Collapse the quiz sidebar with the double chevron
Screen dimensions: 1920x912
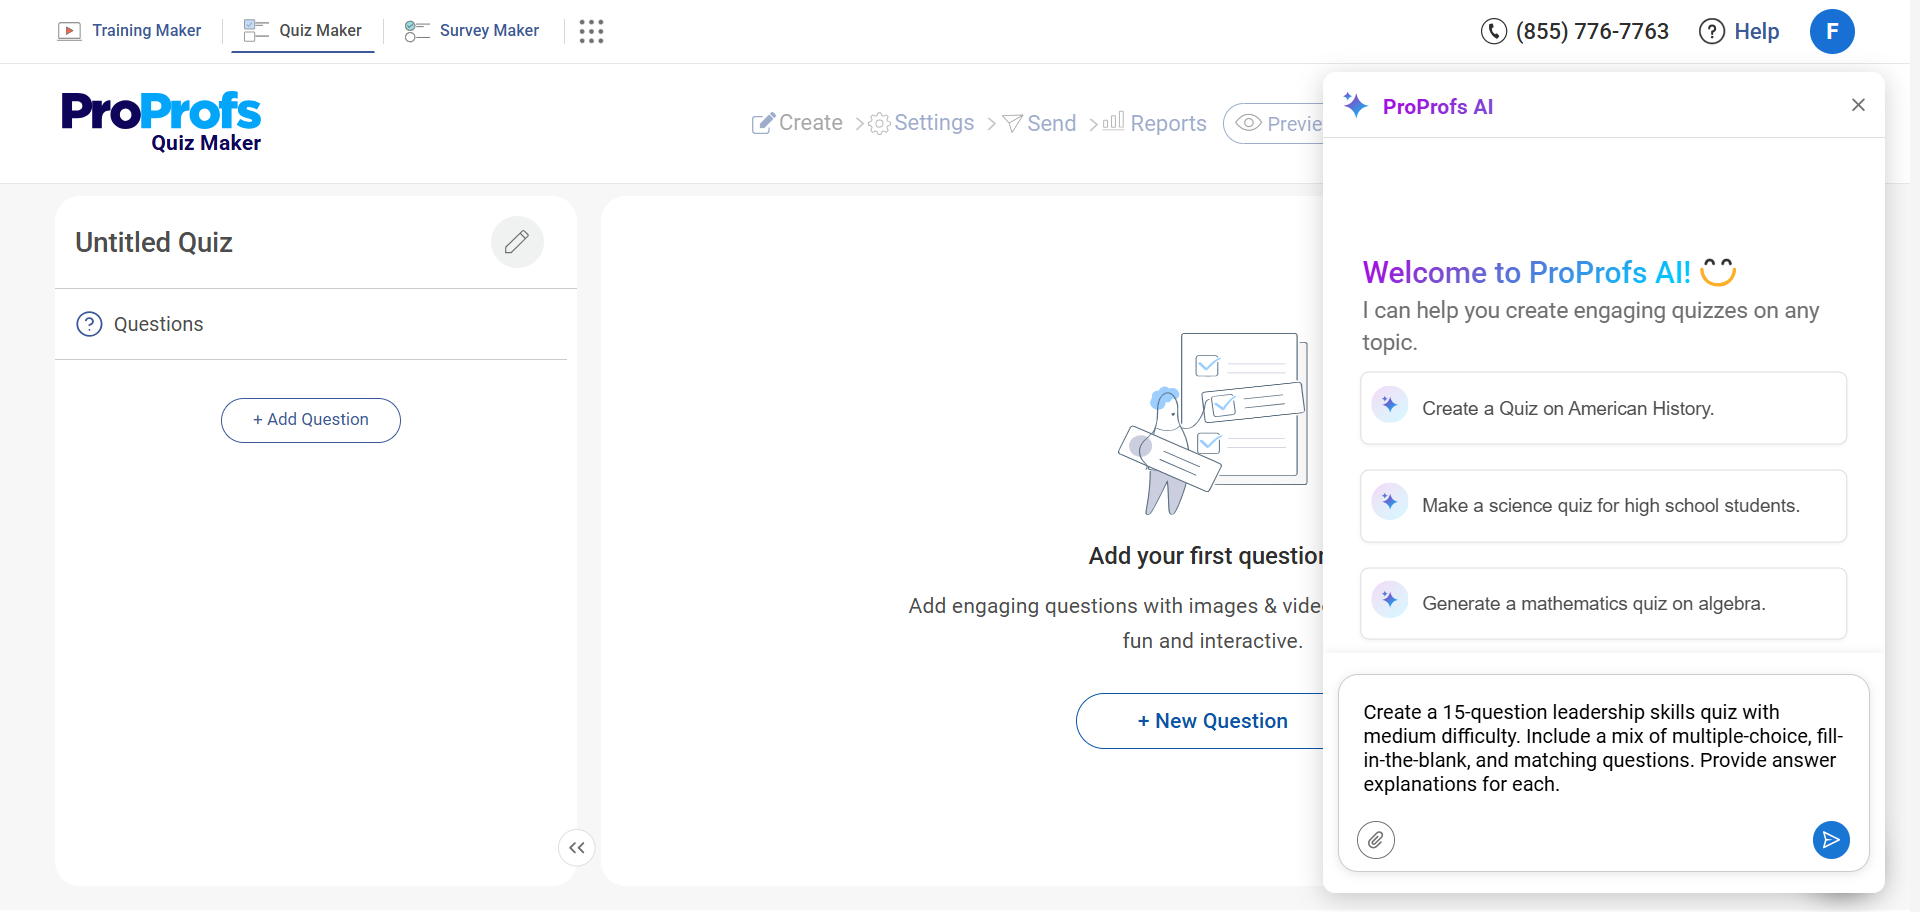tap(576, 847)
